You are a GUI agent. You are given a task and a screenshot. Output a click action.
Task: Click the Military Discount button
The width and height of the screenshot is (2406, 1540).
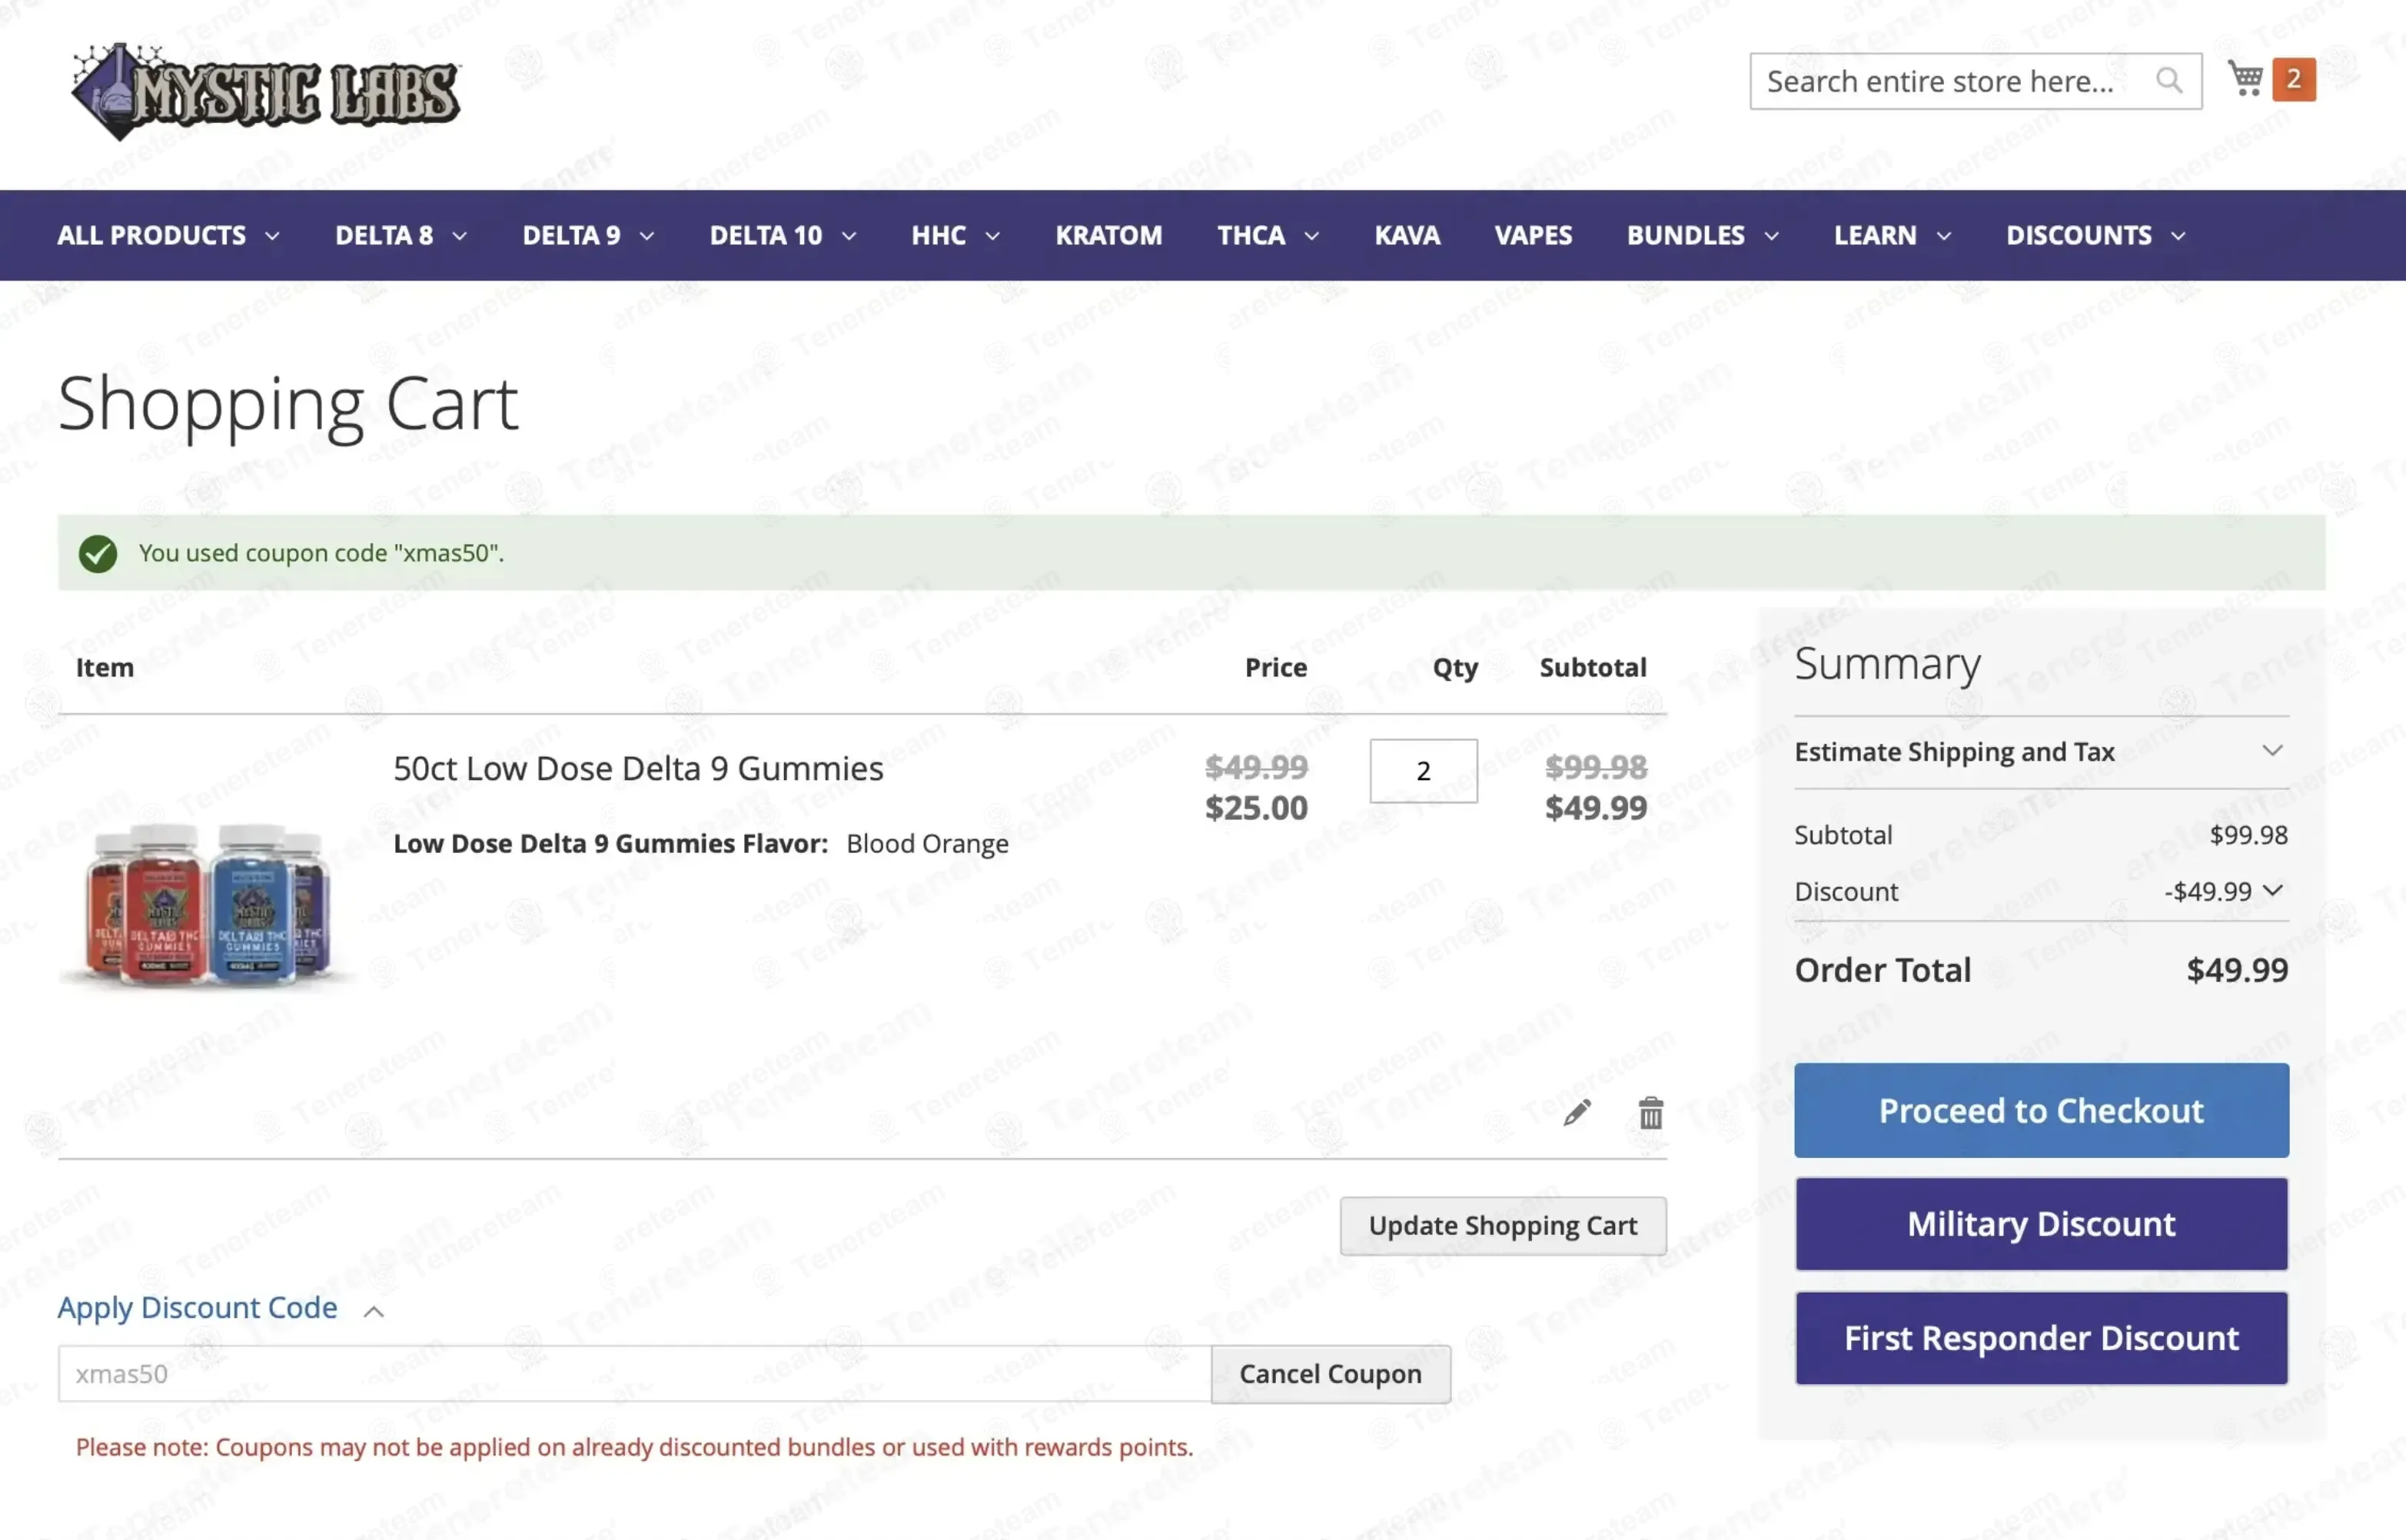[2041, 1223]
